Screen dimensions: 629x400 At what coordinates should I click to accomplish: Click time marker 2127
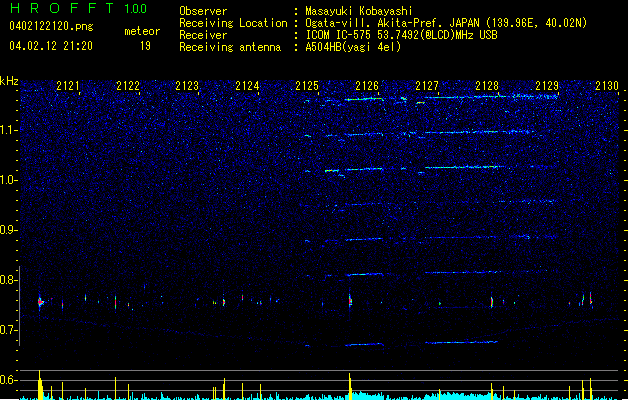(x=427, y=86)
